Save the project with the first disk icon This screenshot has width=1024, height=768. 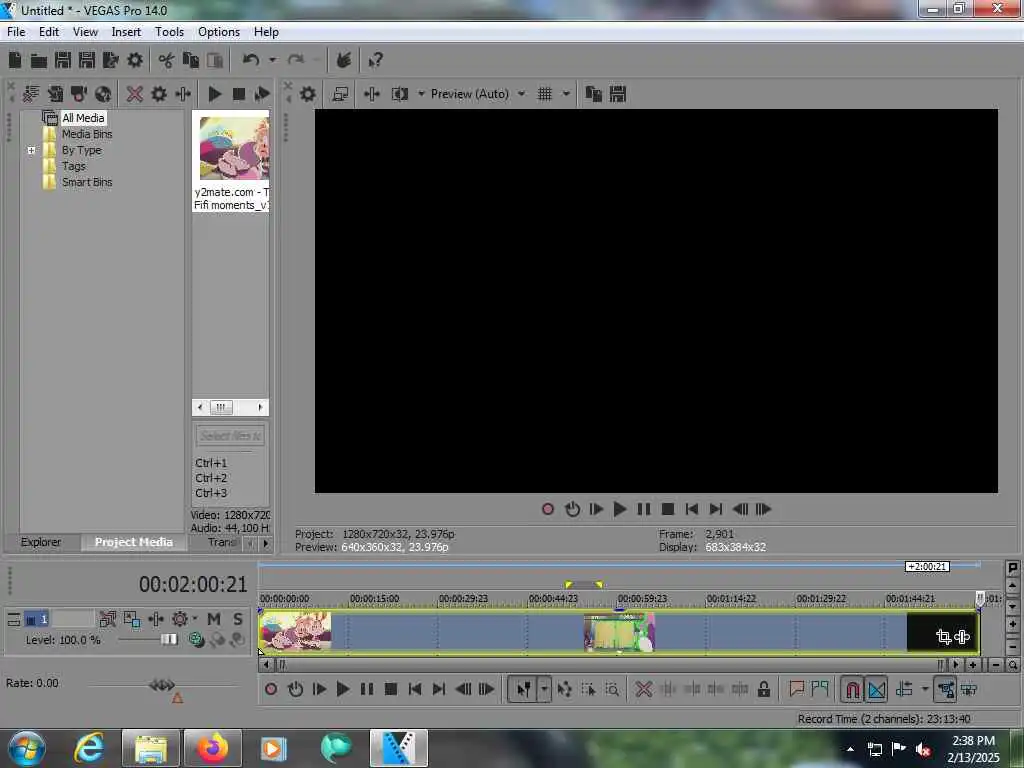pos(63,60)
